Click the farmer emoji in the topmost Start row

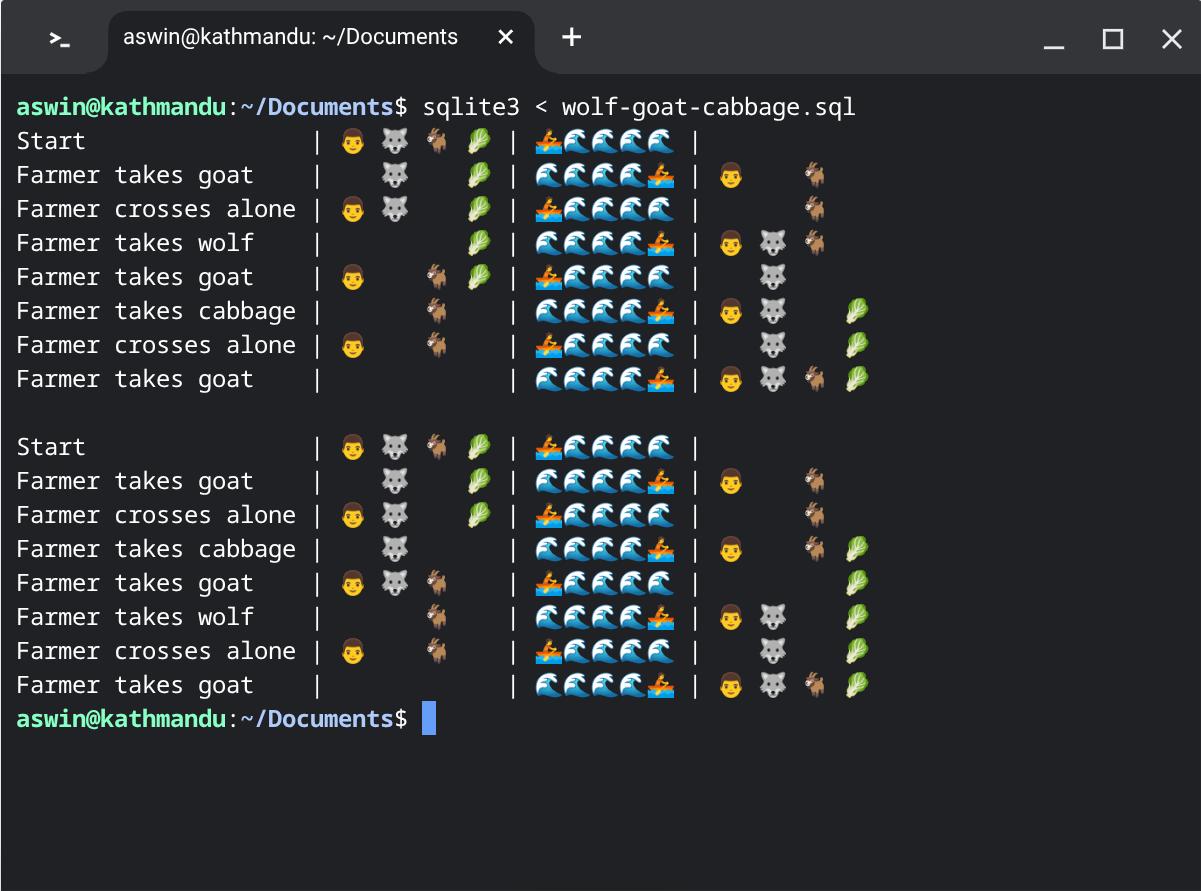pos(352,142)
